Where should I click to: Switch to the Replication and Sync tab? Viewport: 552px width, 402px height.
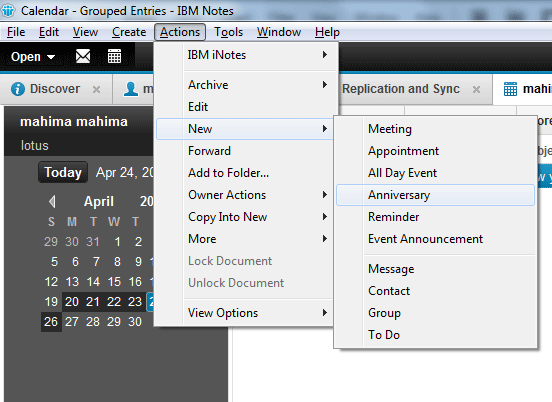pyautogui.click(x=401, y=89)
